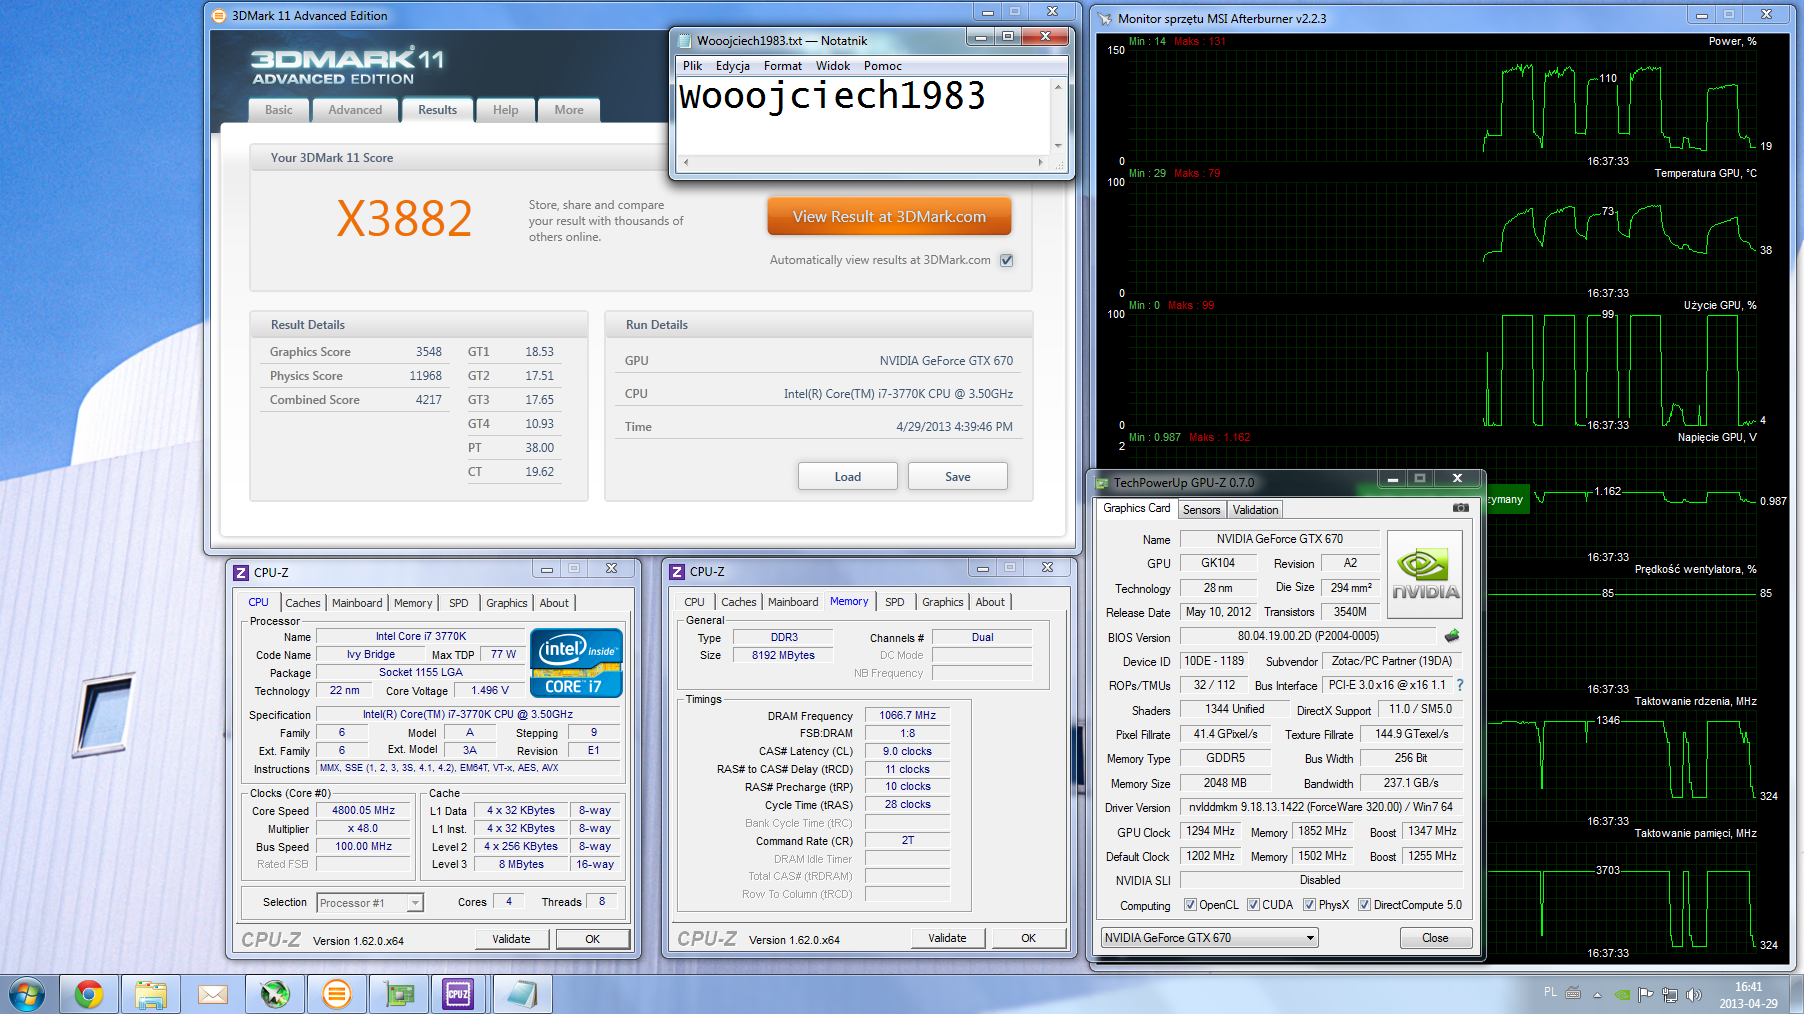Toggle the OpenCL checkbox in GPU-Z
1804x1014 pixels.
(x=1190, y=905)
